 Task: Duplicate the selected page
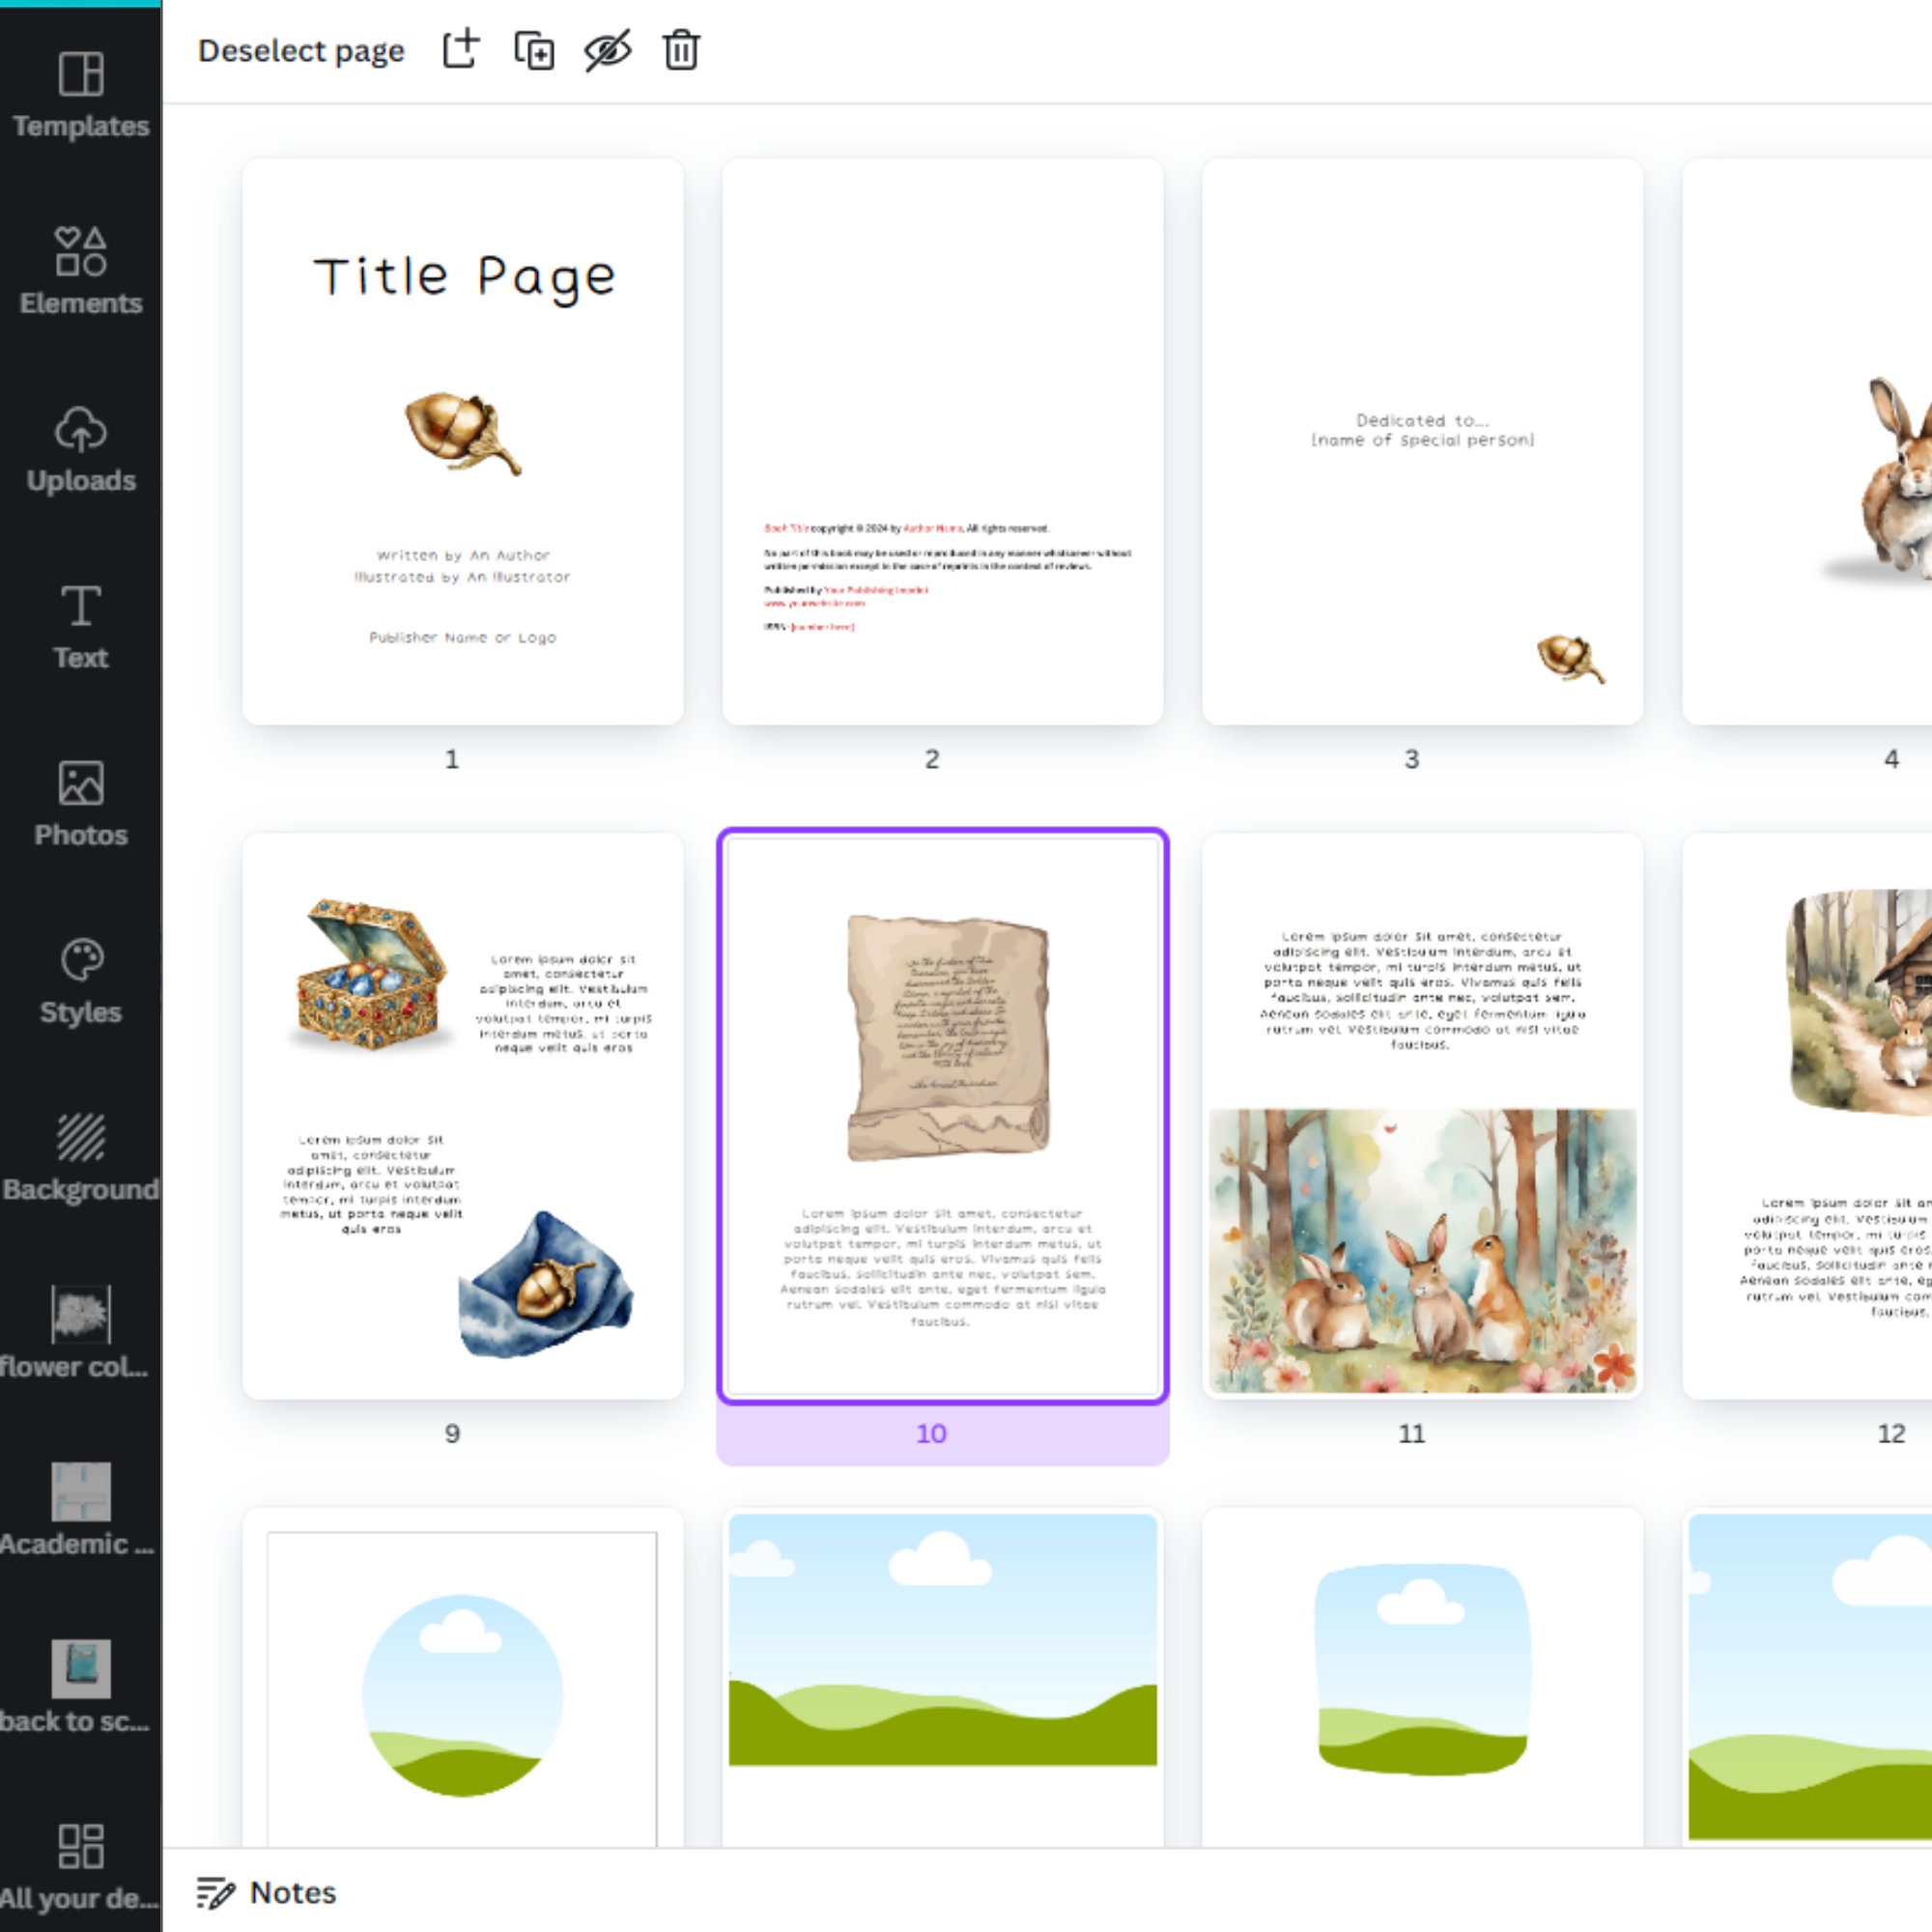(533, 51)
